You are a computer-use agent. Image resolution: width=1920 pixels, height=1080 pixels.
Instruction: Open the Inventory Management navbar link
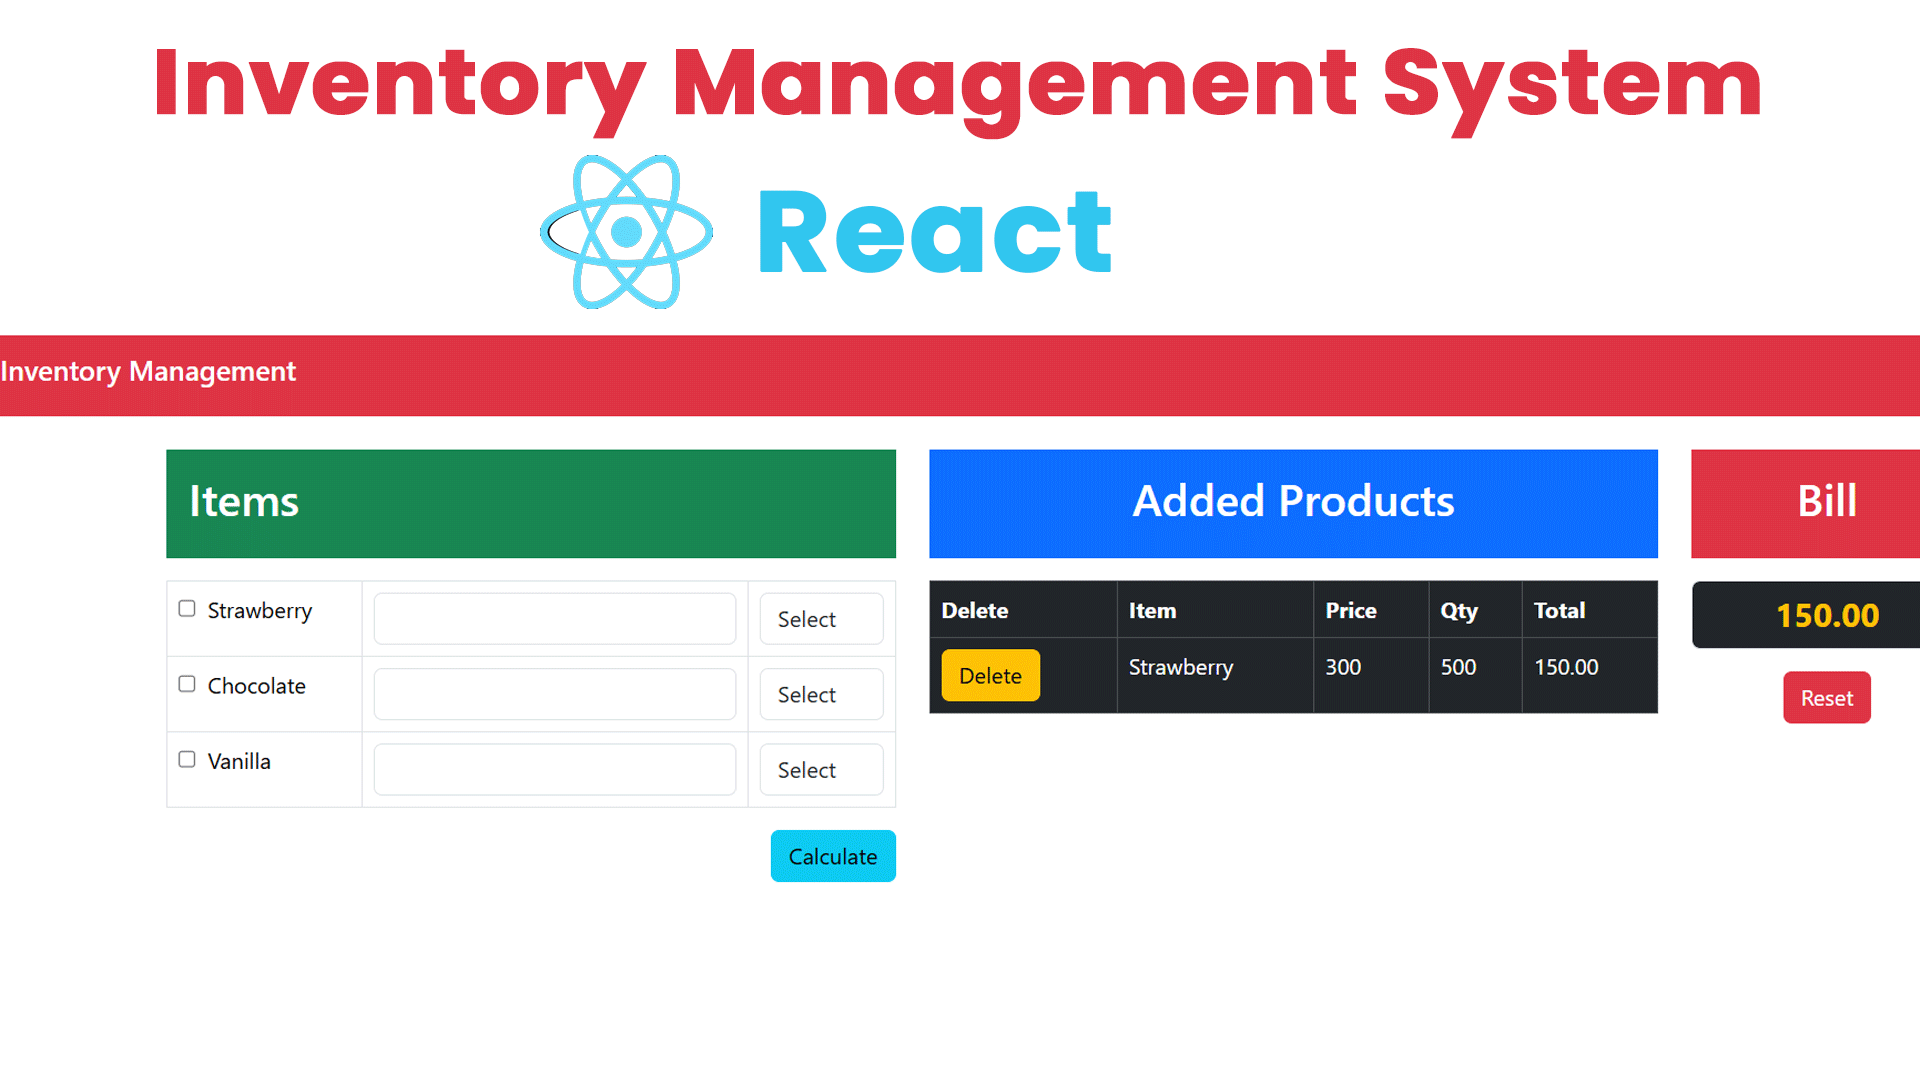pos(148,371)
